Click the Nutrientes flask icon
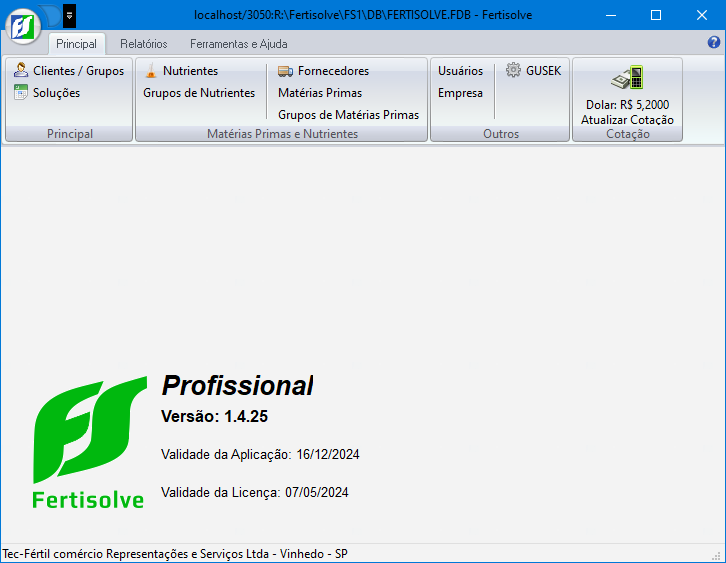This screenshot has height=563, width=726. coord(151,70)
